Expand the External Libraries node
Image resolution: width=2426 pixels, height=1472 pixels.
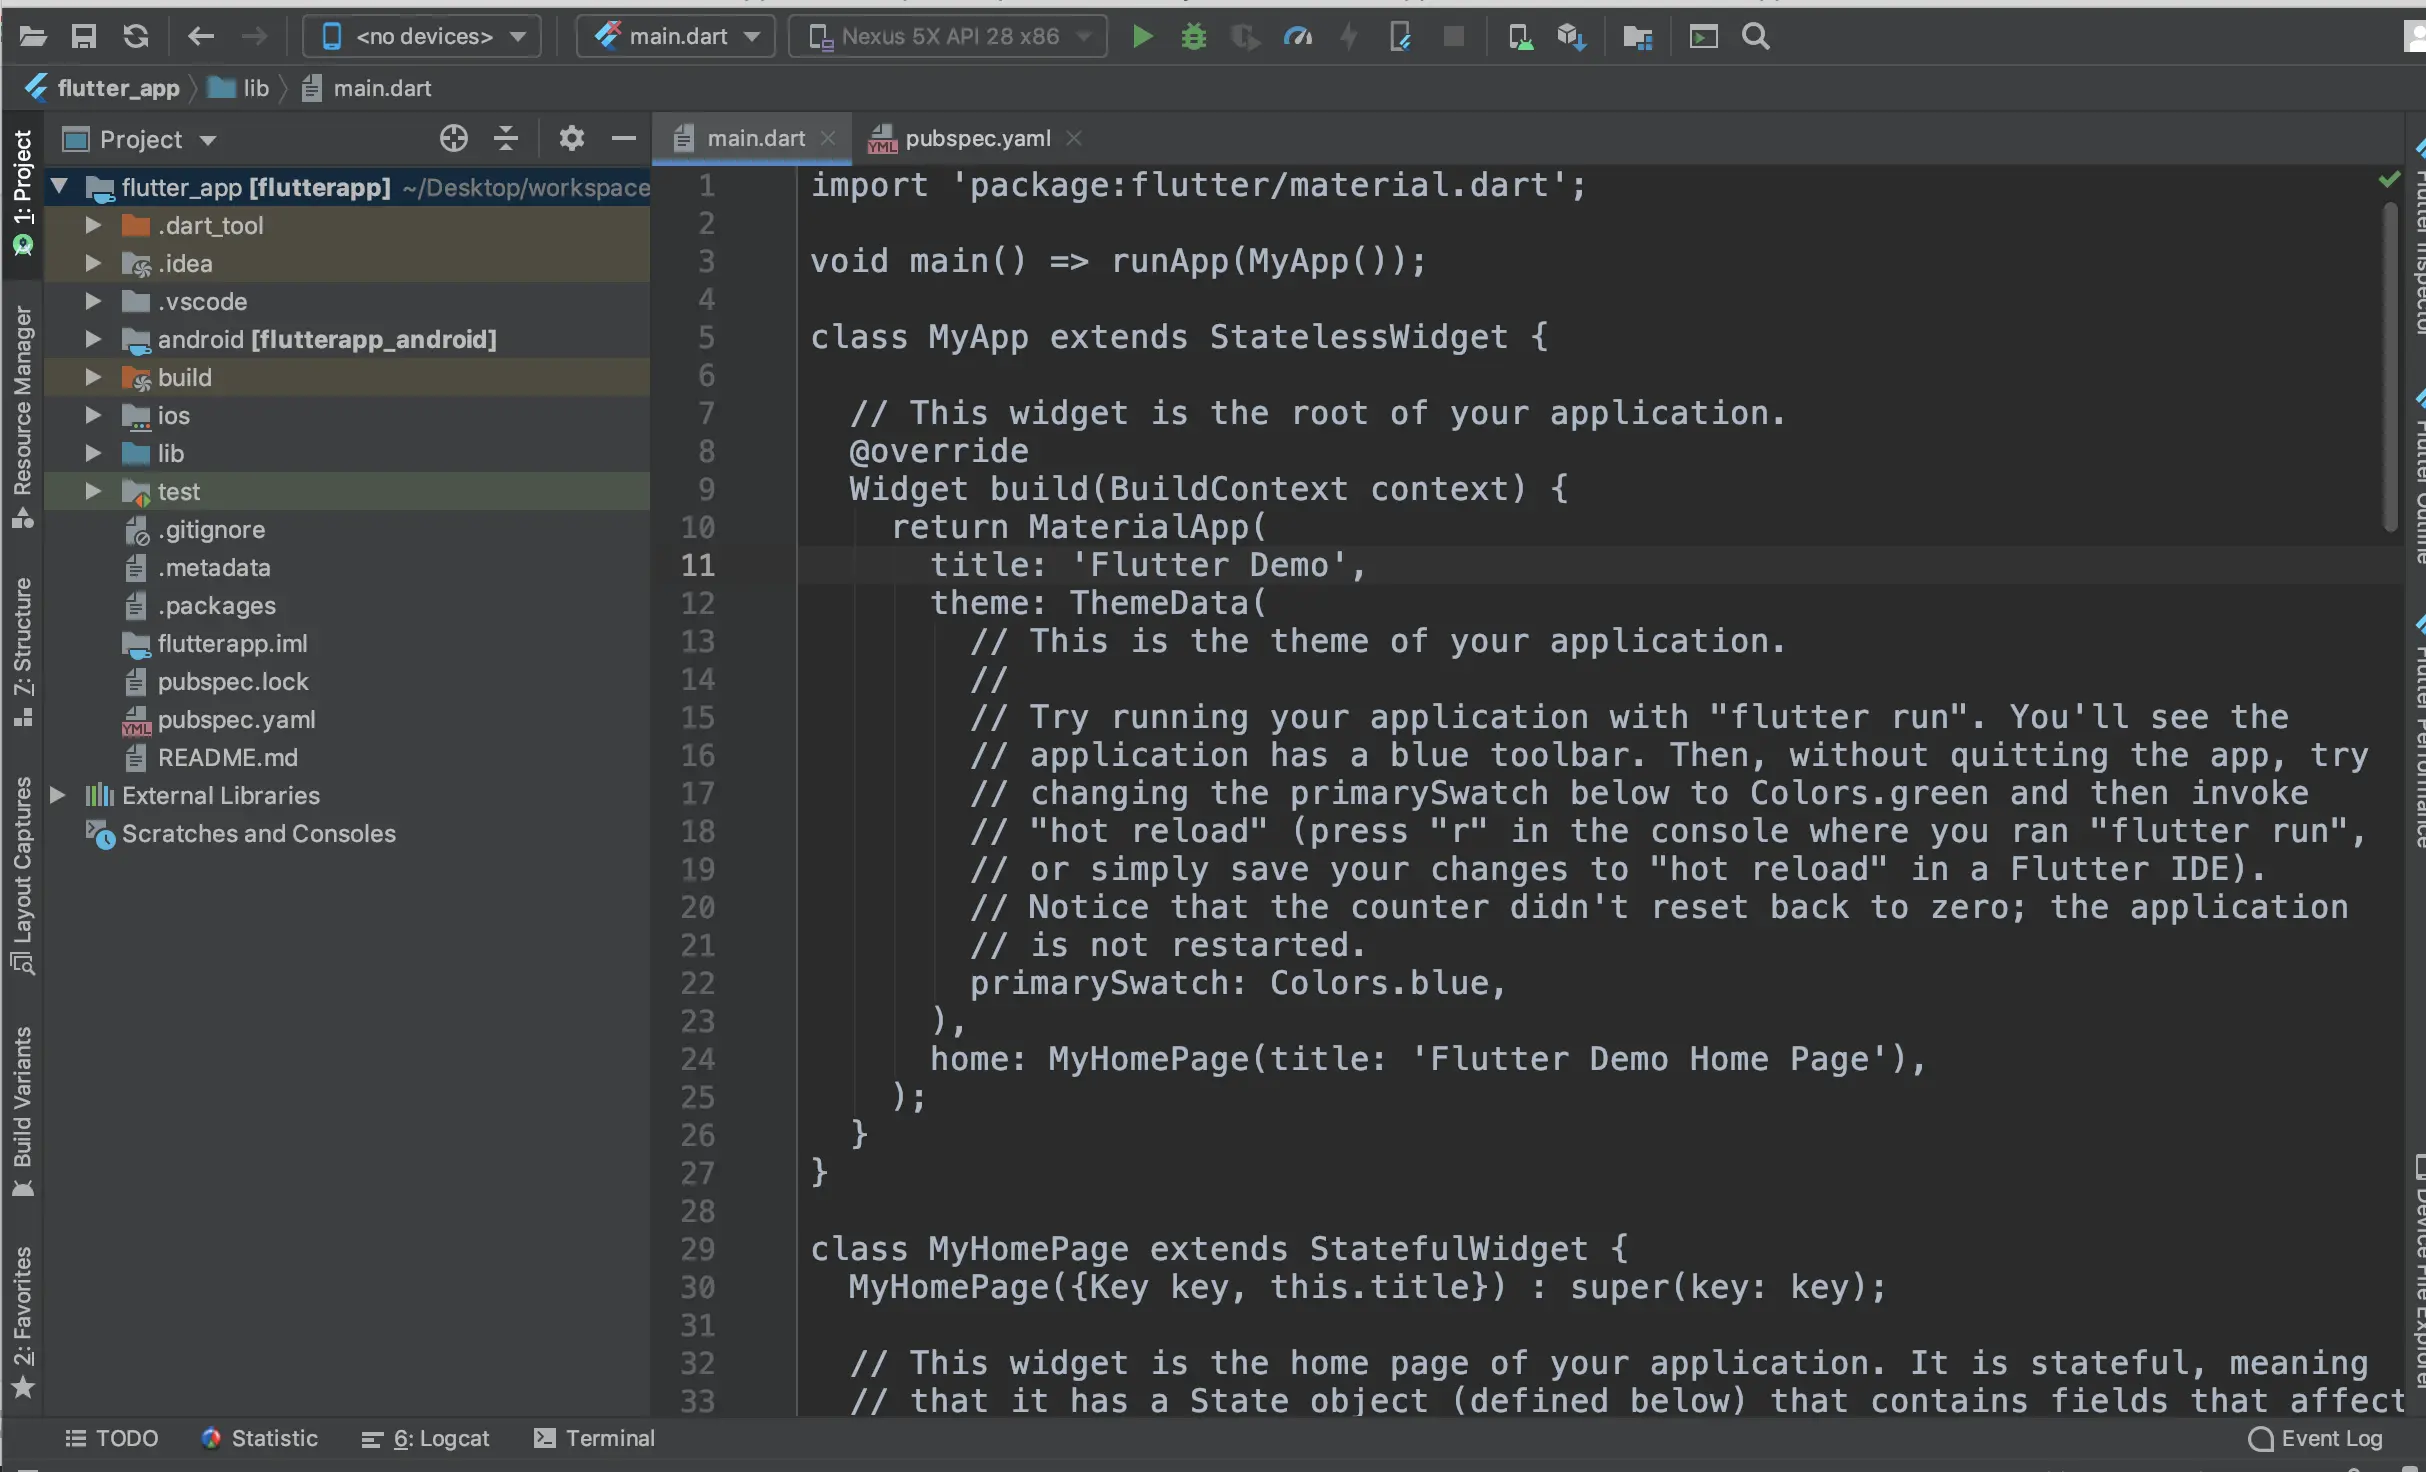tap(58, 796)
